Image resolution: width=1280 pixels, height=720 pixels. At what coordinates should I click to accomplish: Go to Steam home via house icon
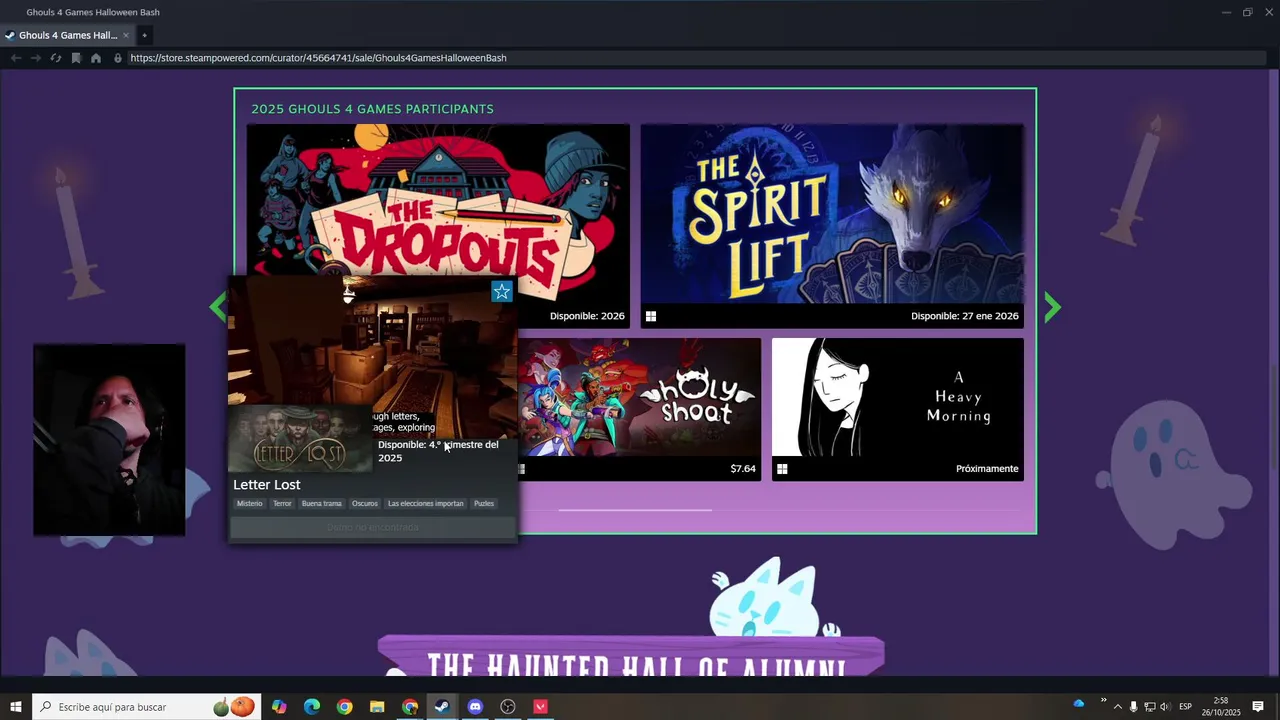(x=96, y=58)
